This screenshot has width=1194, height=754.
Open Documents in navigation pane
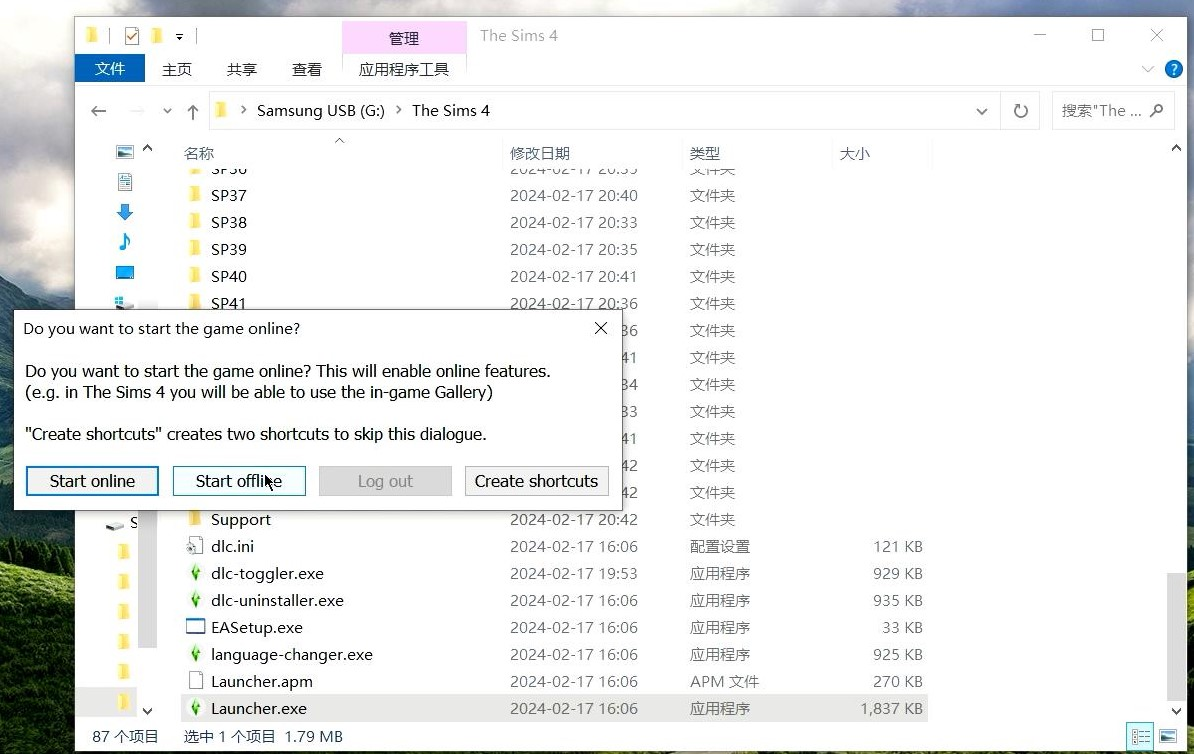[125, 182]
